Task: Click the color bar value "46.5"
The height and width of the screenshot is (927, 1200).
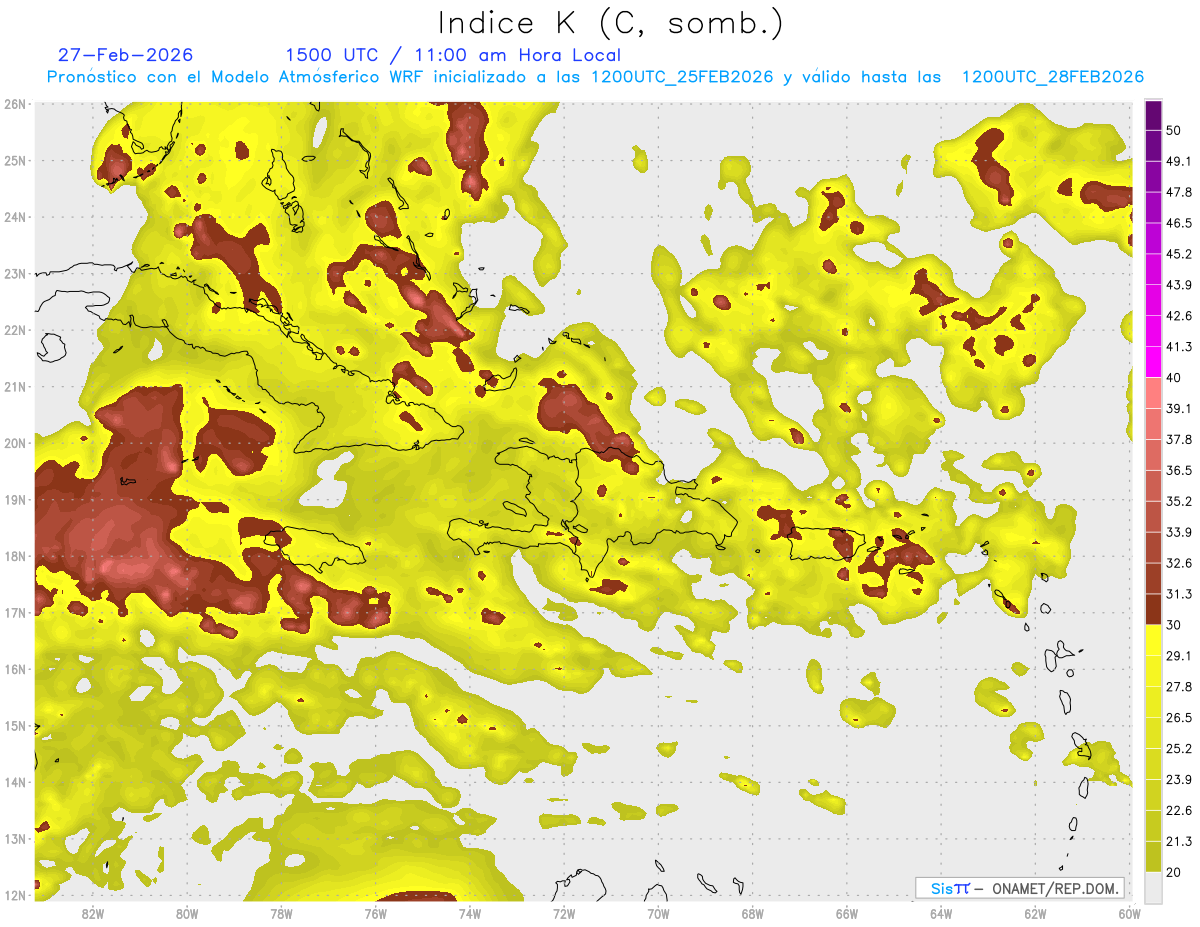Action: pyautogui.click(x=1179, y=223)
